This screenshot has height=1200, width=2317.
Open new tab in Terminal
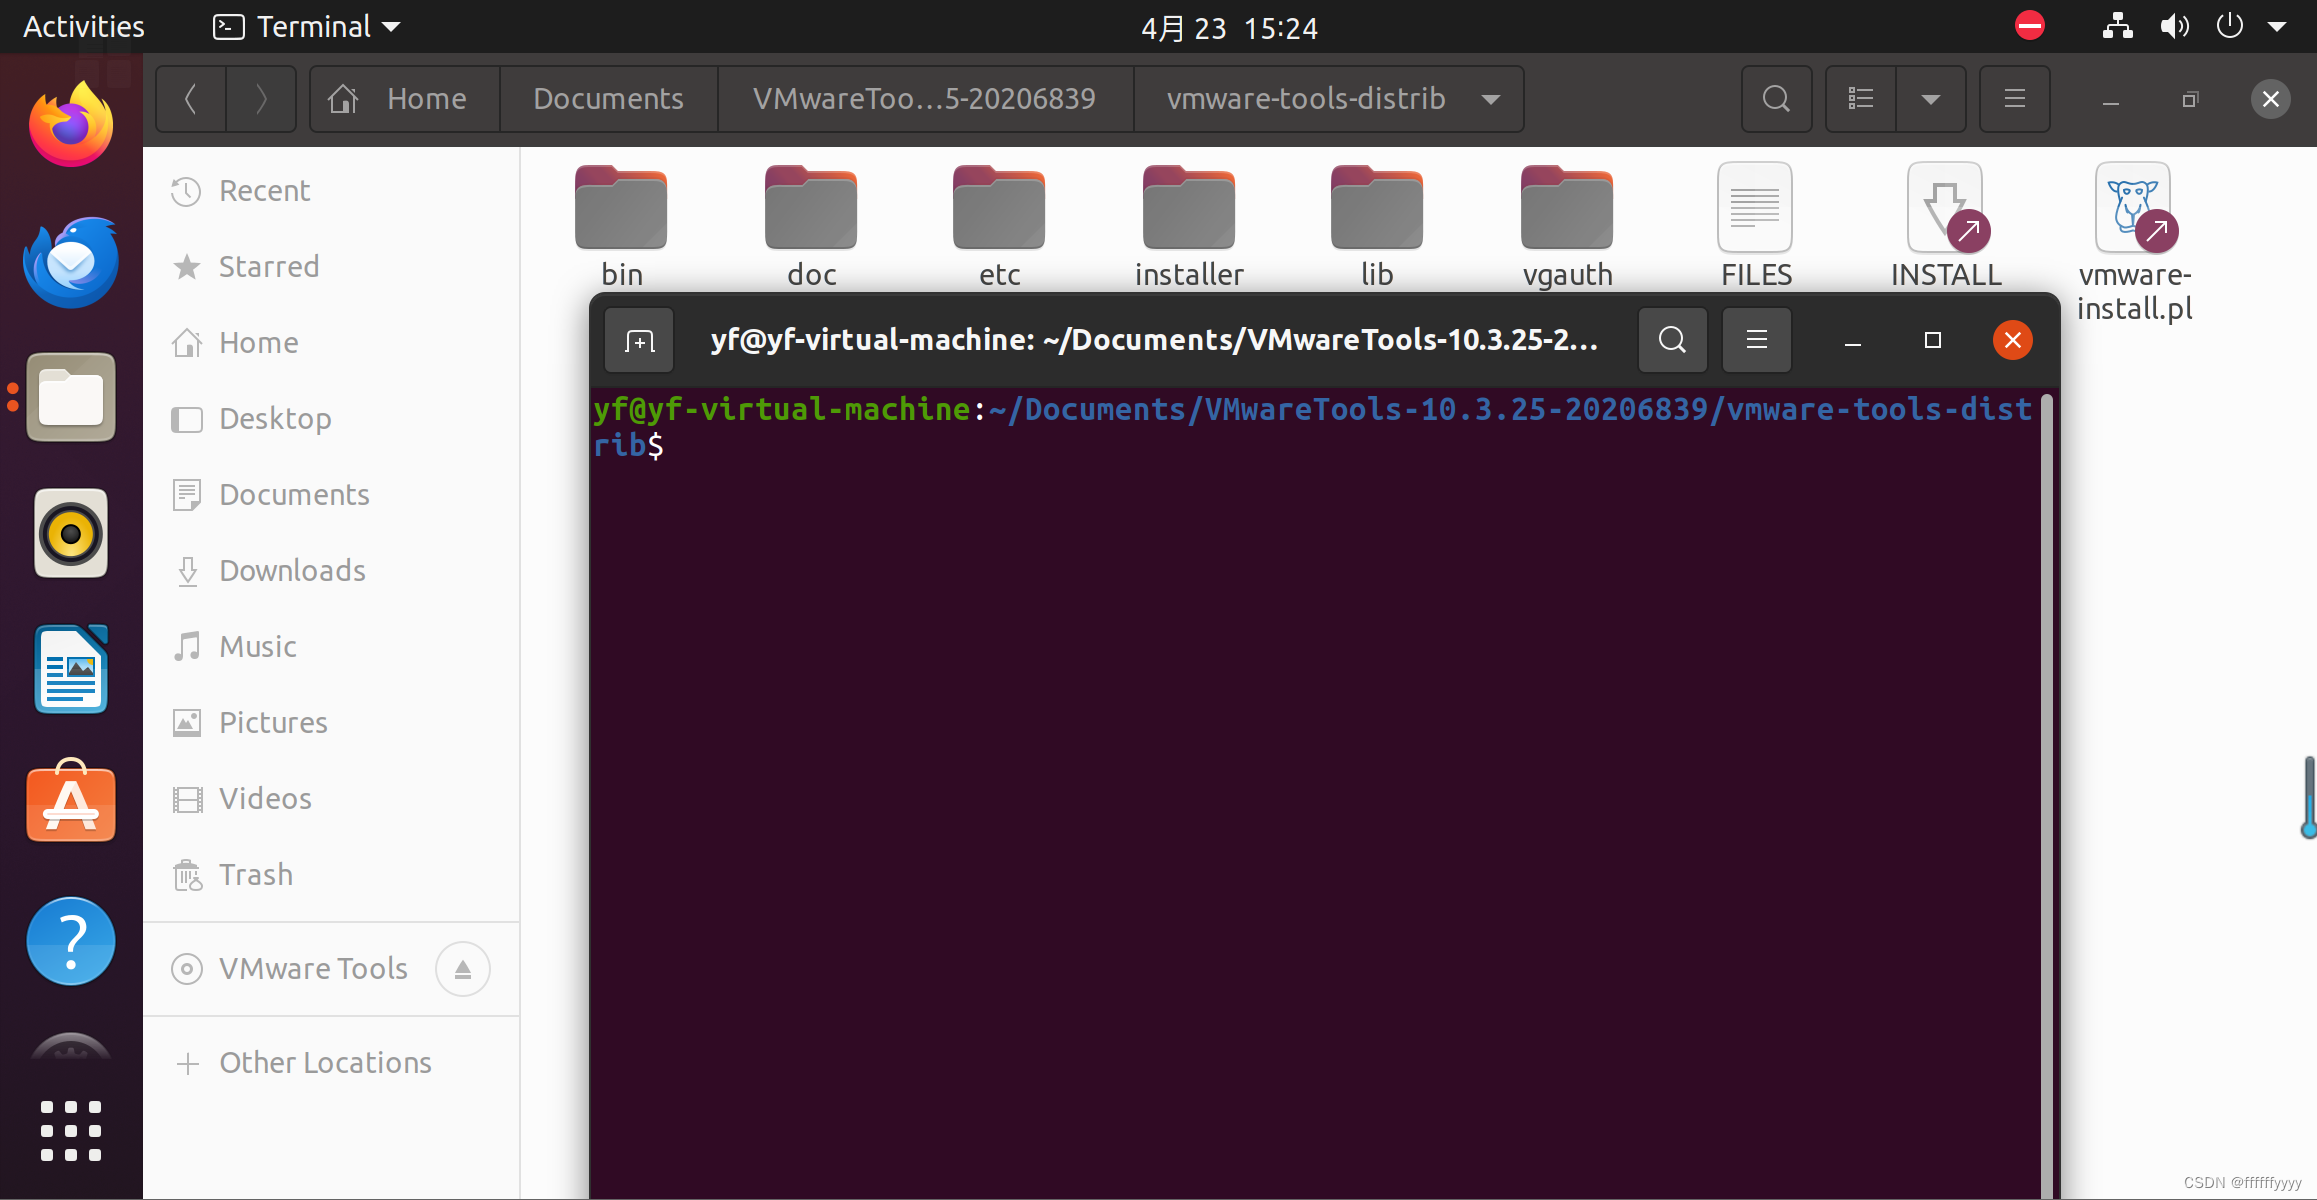pos(639,341)
